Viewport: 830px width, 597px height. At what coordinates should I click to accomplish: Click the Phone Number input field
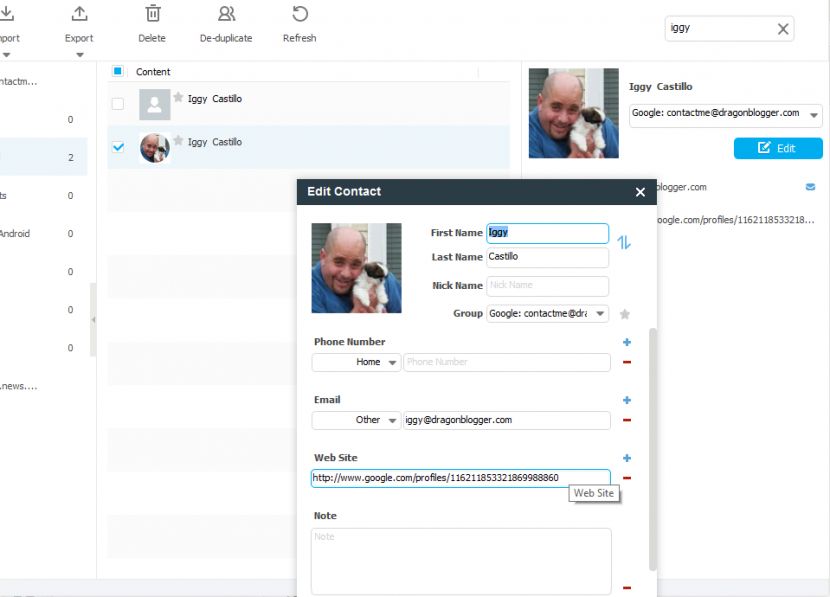(x=507, y=363)
